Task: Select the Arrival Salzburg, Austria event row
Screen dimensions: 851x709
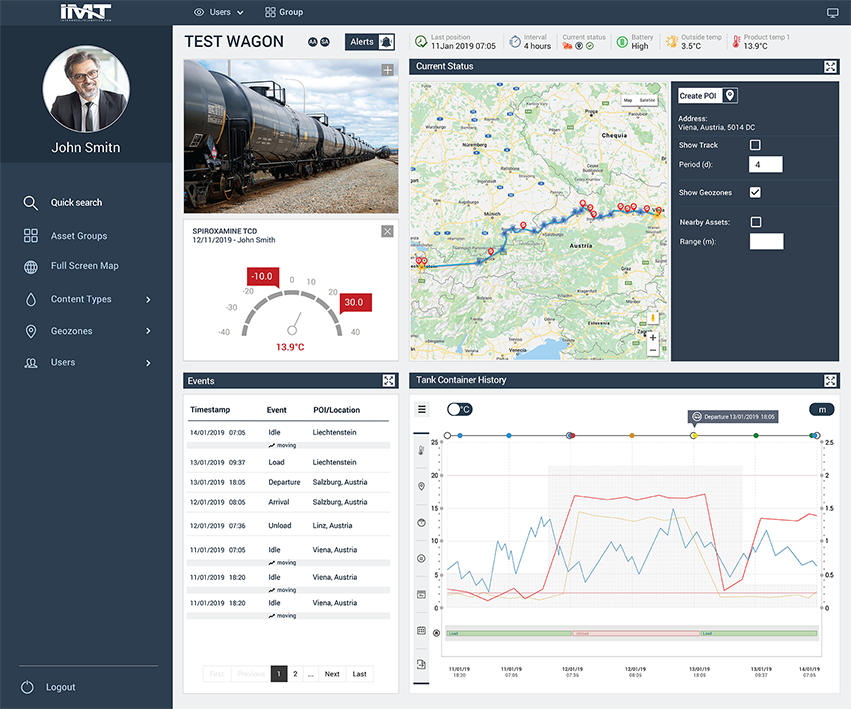Action: [288, 502]
